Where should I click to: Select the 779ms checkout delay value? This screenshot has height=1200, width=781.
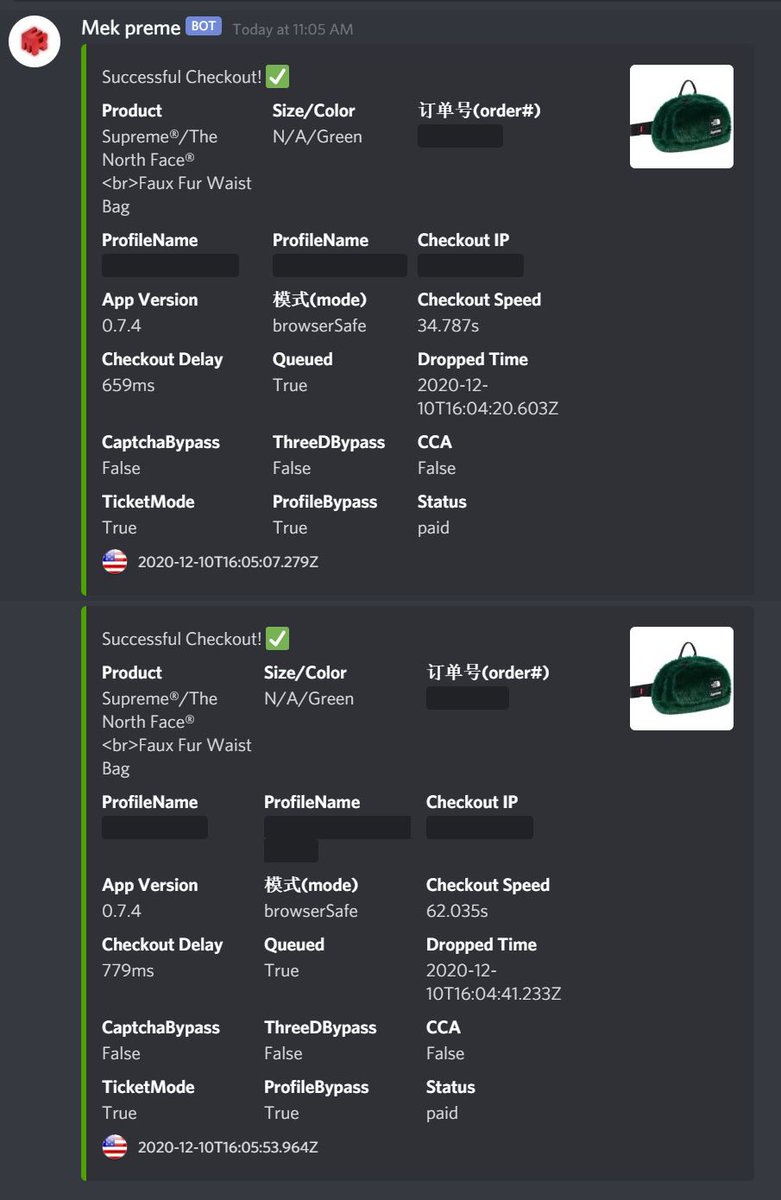[x=128, y=970]
